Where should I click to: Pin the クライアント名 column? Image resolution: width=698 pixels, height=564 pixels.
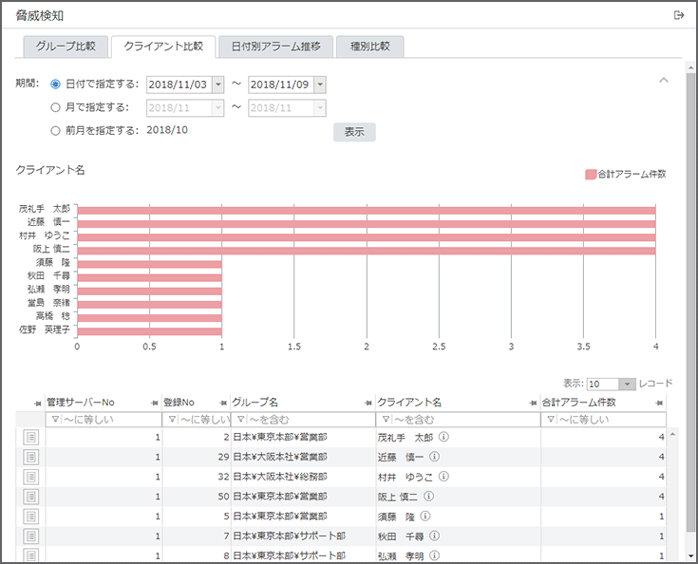(533, 403)
